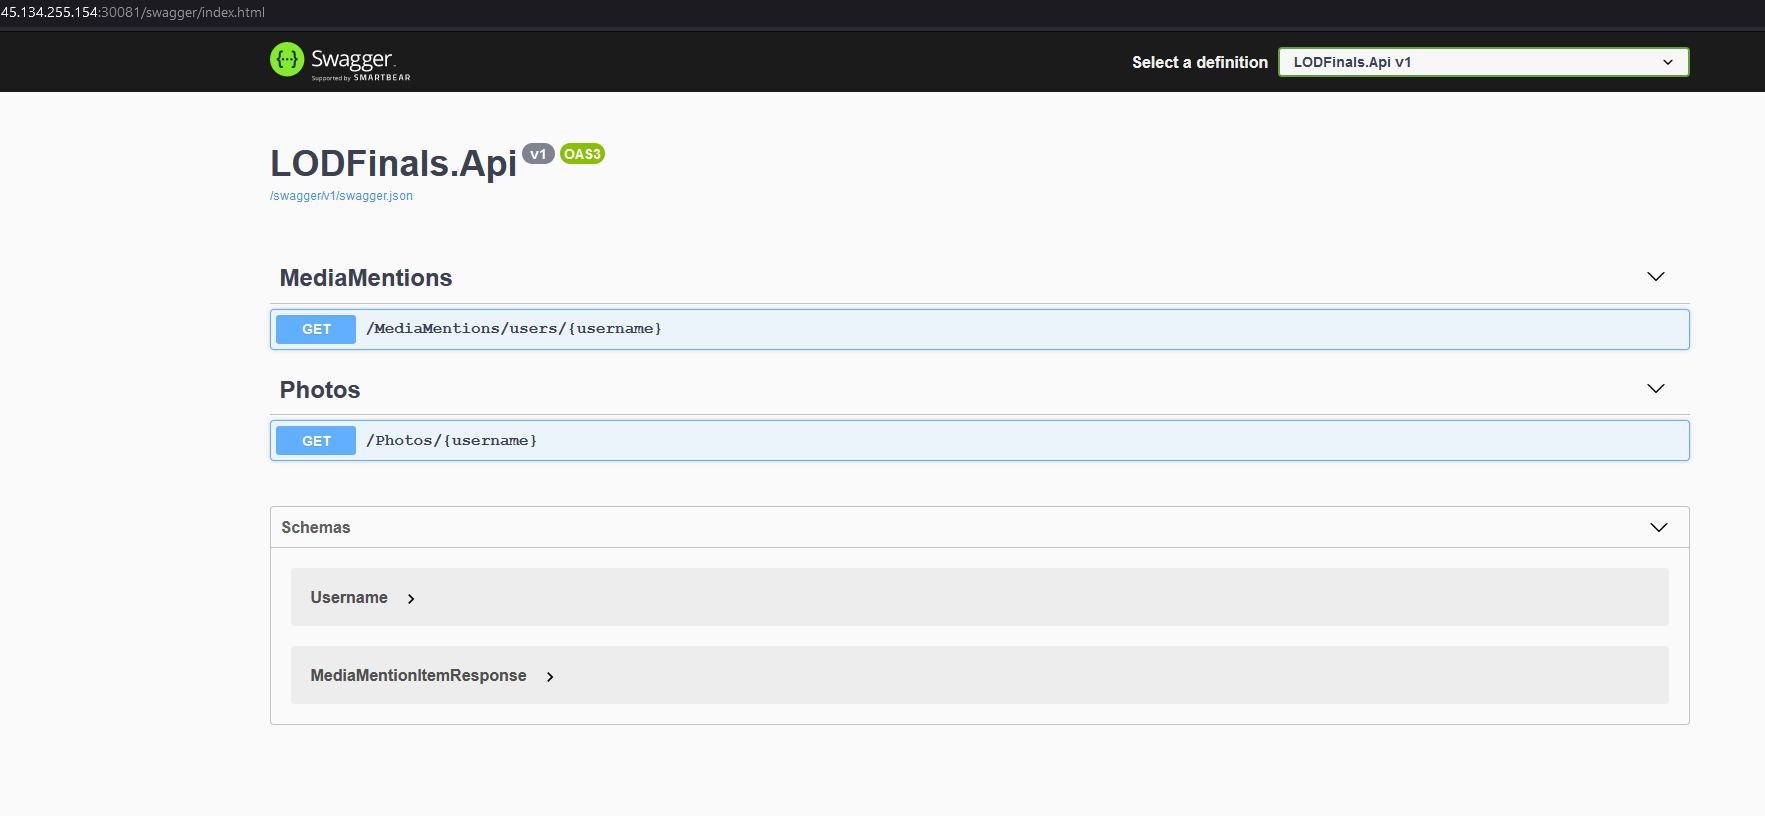Click the Photos section heading
The image size is (1765, 816).
coord(320,390)
